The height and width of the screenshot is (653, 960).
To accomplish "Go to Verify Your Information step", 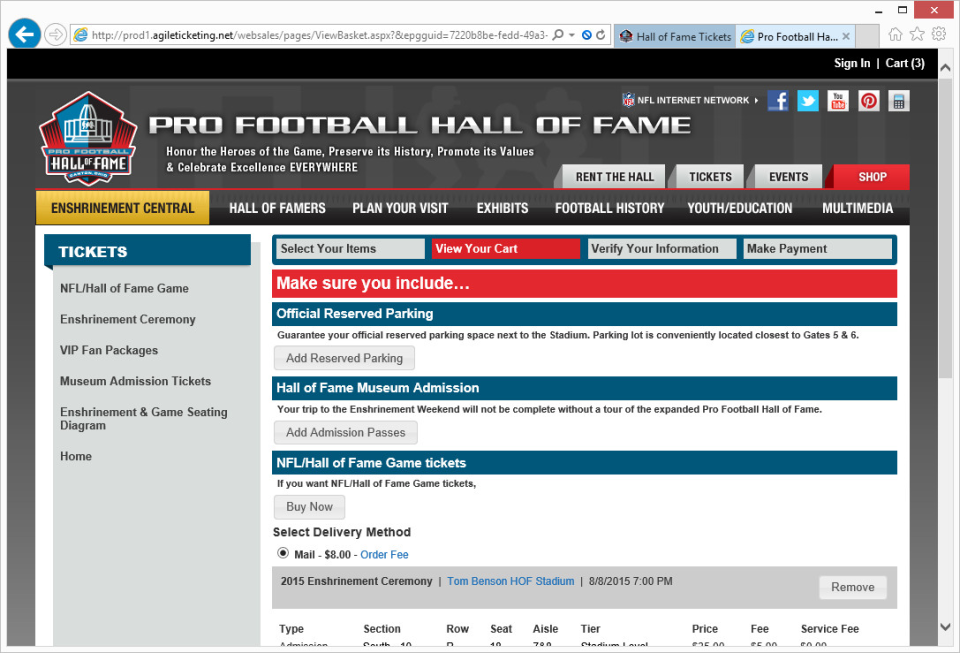I will pos(662,248).
